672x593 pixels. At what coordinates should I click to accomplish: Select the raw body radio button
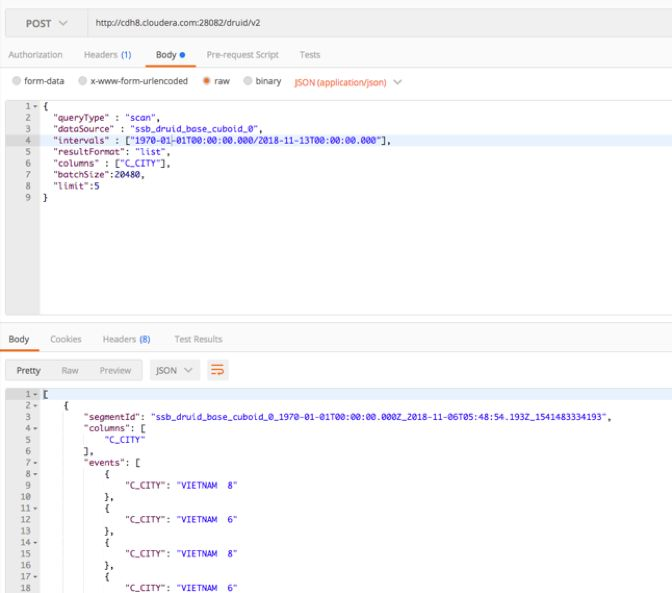pyautogui.click(x=206, y=80)
